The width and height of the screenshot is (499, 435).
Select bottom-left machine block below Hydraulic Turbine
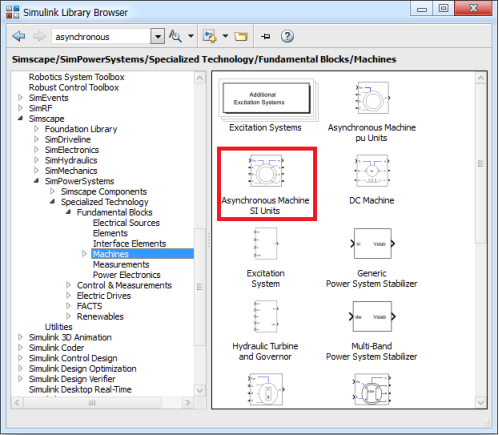pos(266,389)
